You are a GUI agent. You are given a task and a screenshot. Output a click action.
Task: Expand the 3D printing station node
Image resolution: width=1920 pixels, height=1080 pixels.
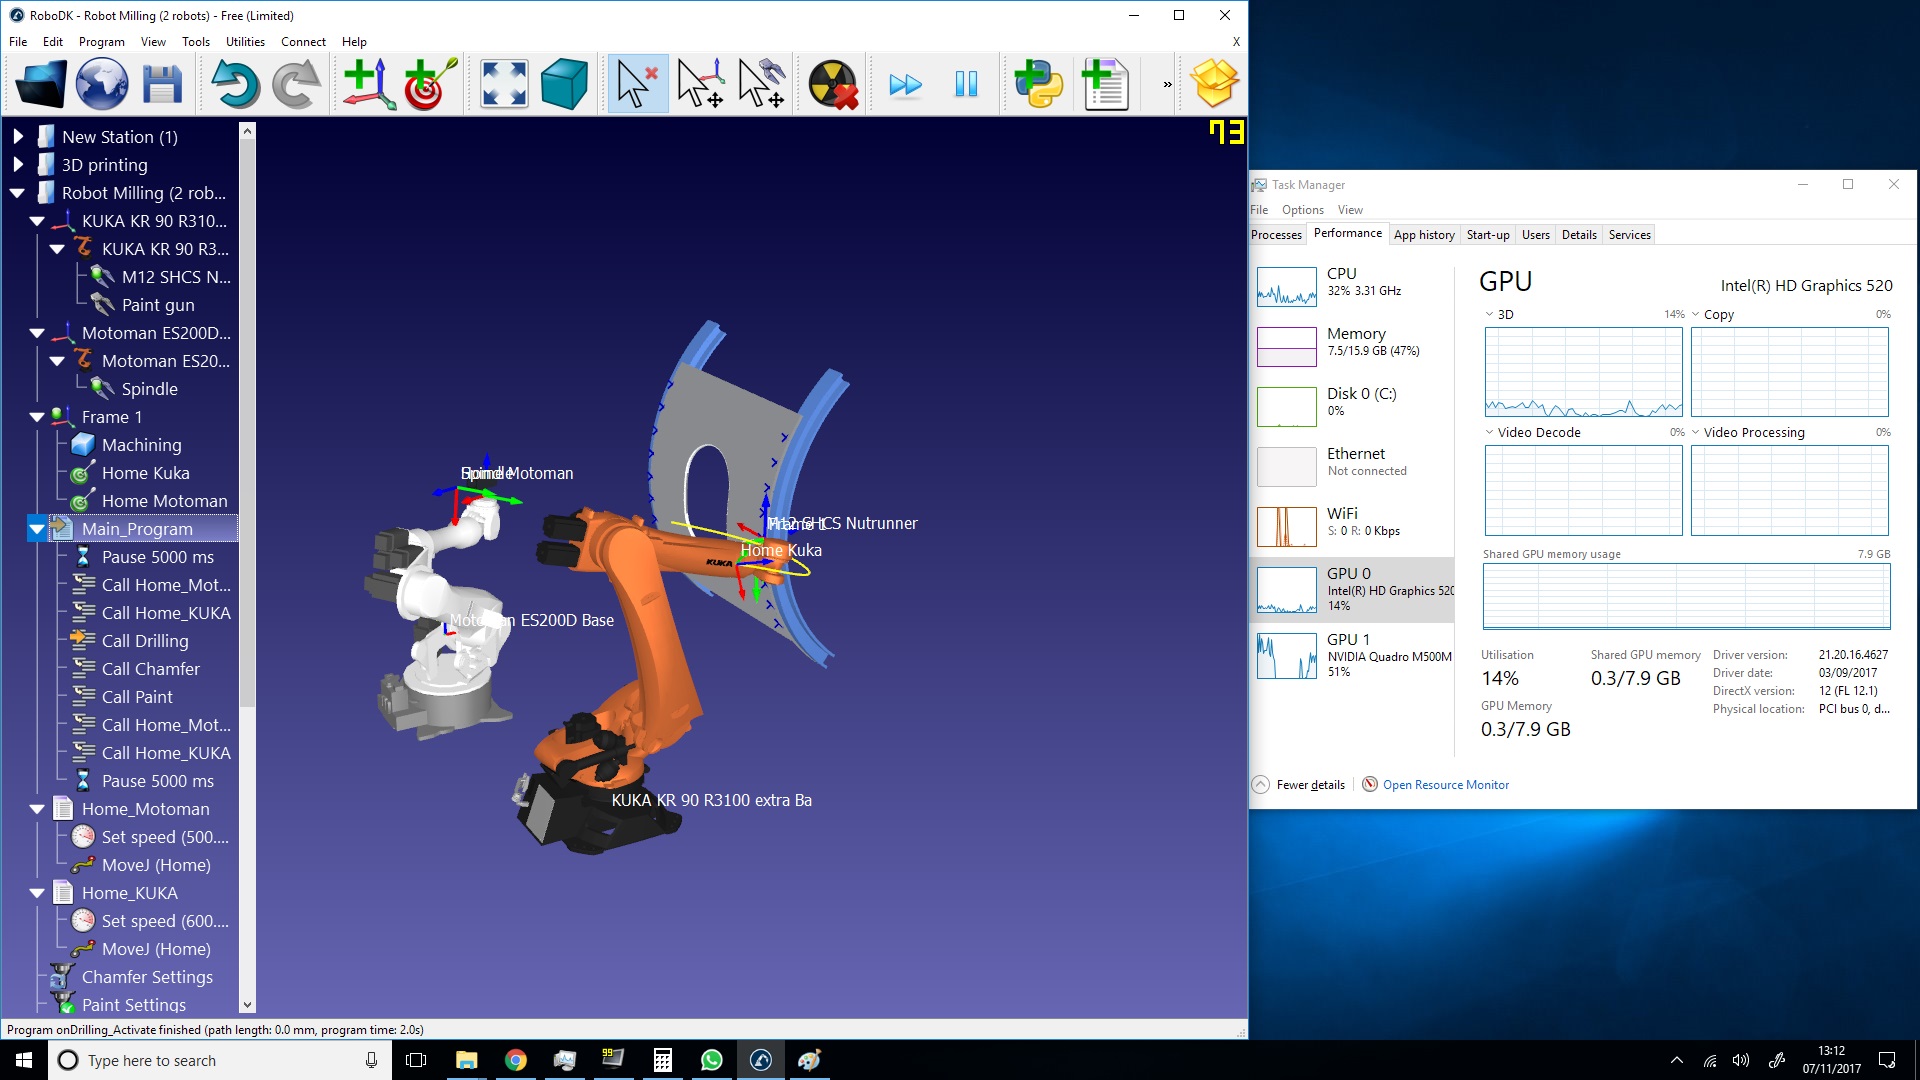coord(18,165)
